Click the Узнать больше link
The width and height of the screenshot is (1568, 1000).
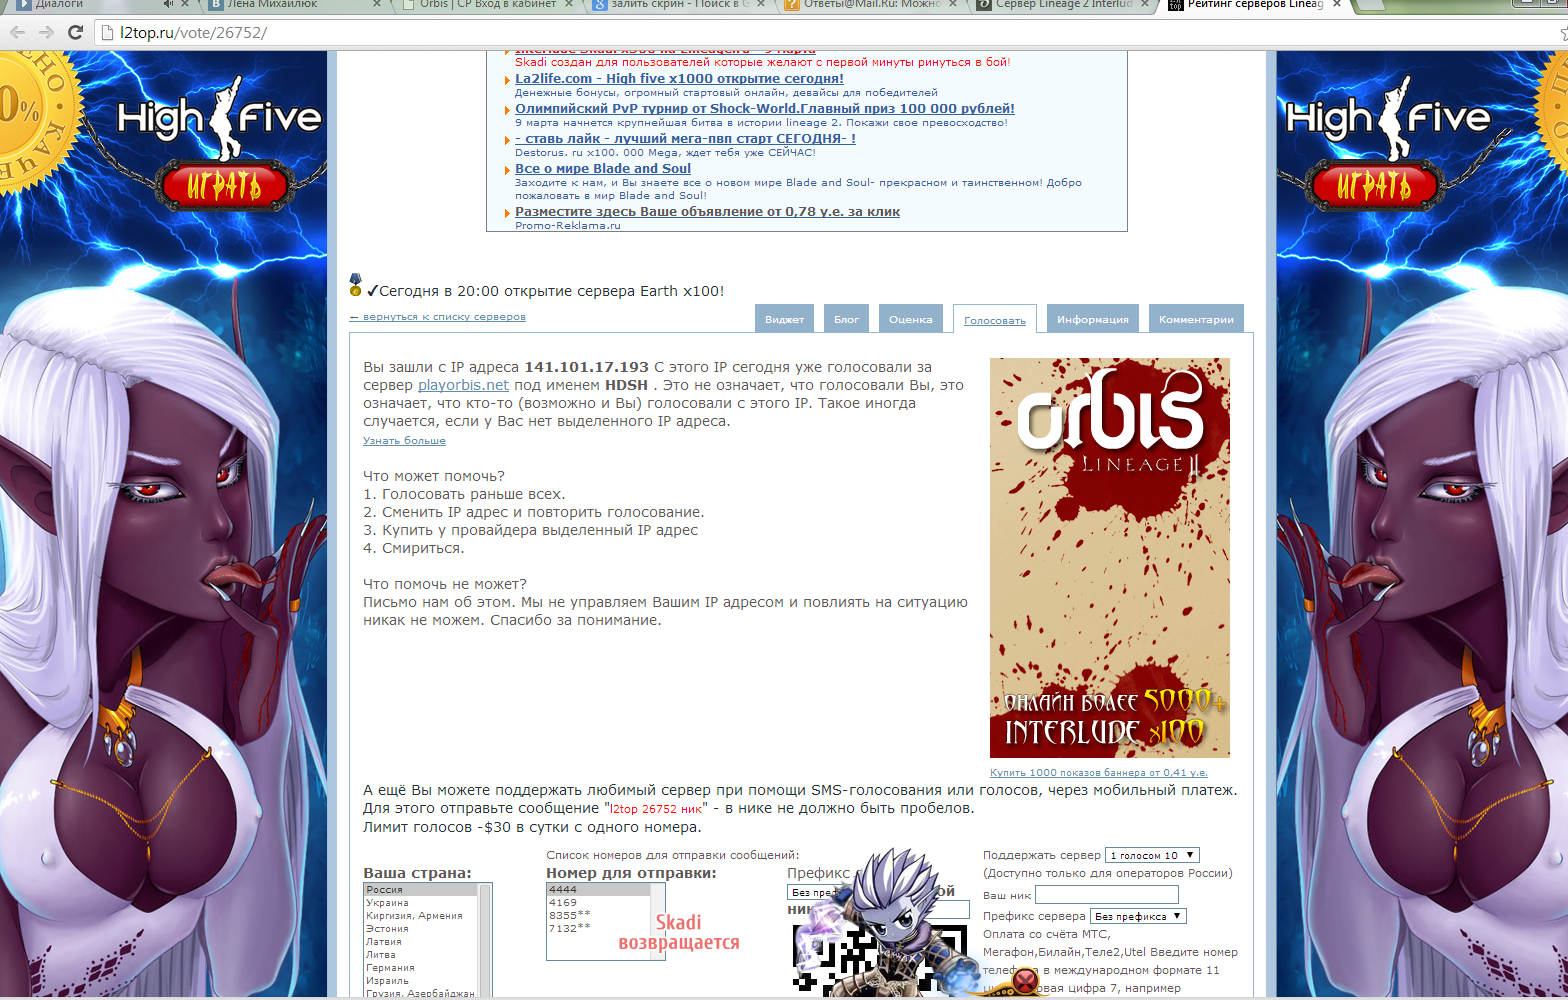(404, 440)
